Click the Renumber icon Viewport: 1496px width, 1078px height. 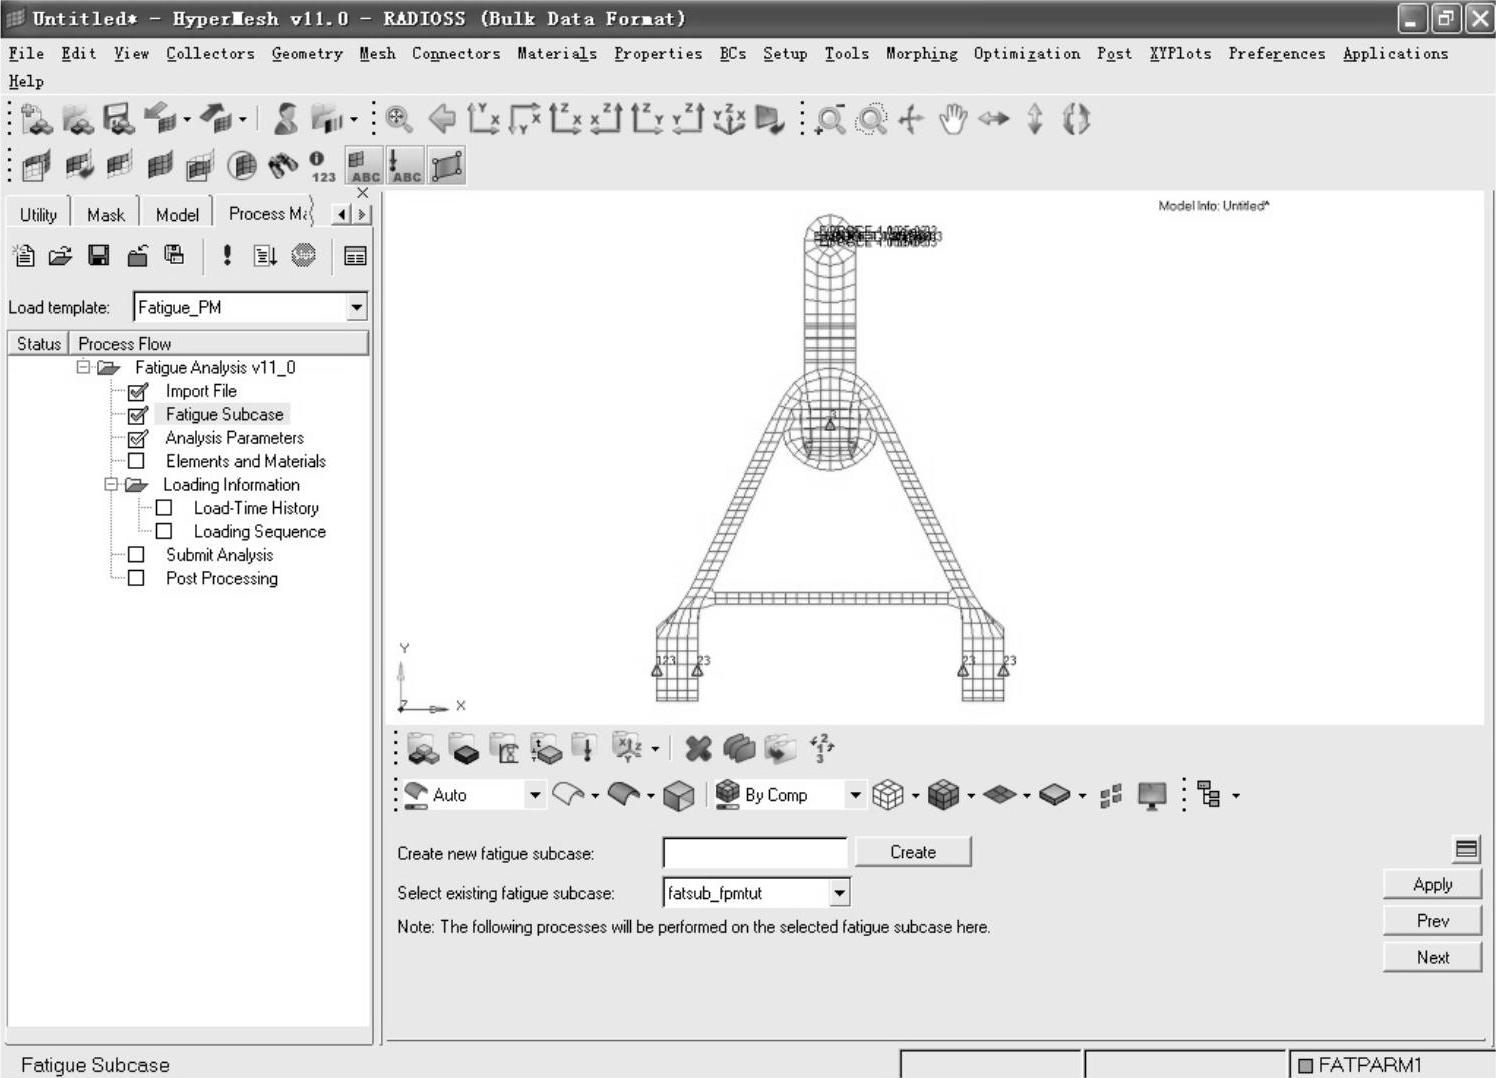(x=822, y=748)
